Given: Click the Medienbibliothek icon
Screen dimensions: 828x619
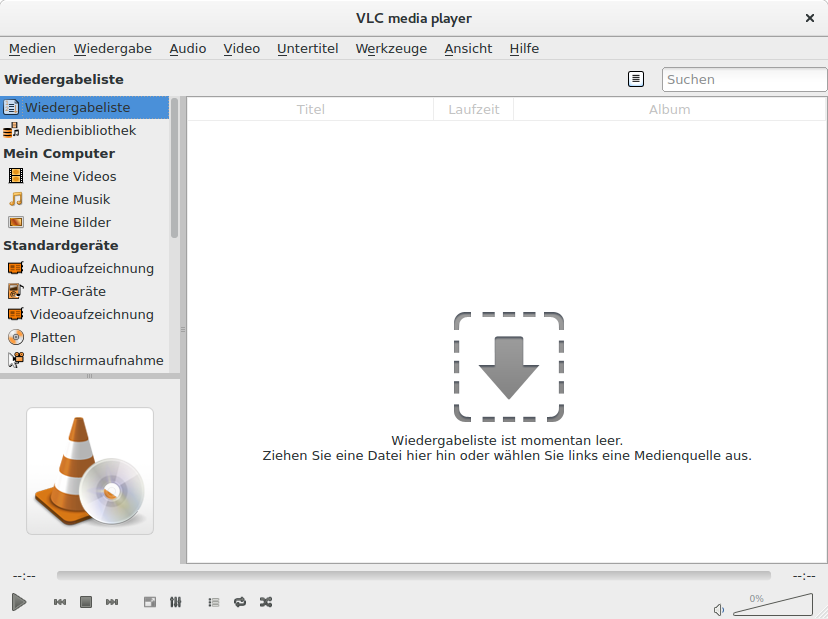Looking at the screenshot, I should [x=11, y=130].
